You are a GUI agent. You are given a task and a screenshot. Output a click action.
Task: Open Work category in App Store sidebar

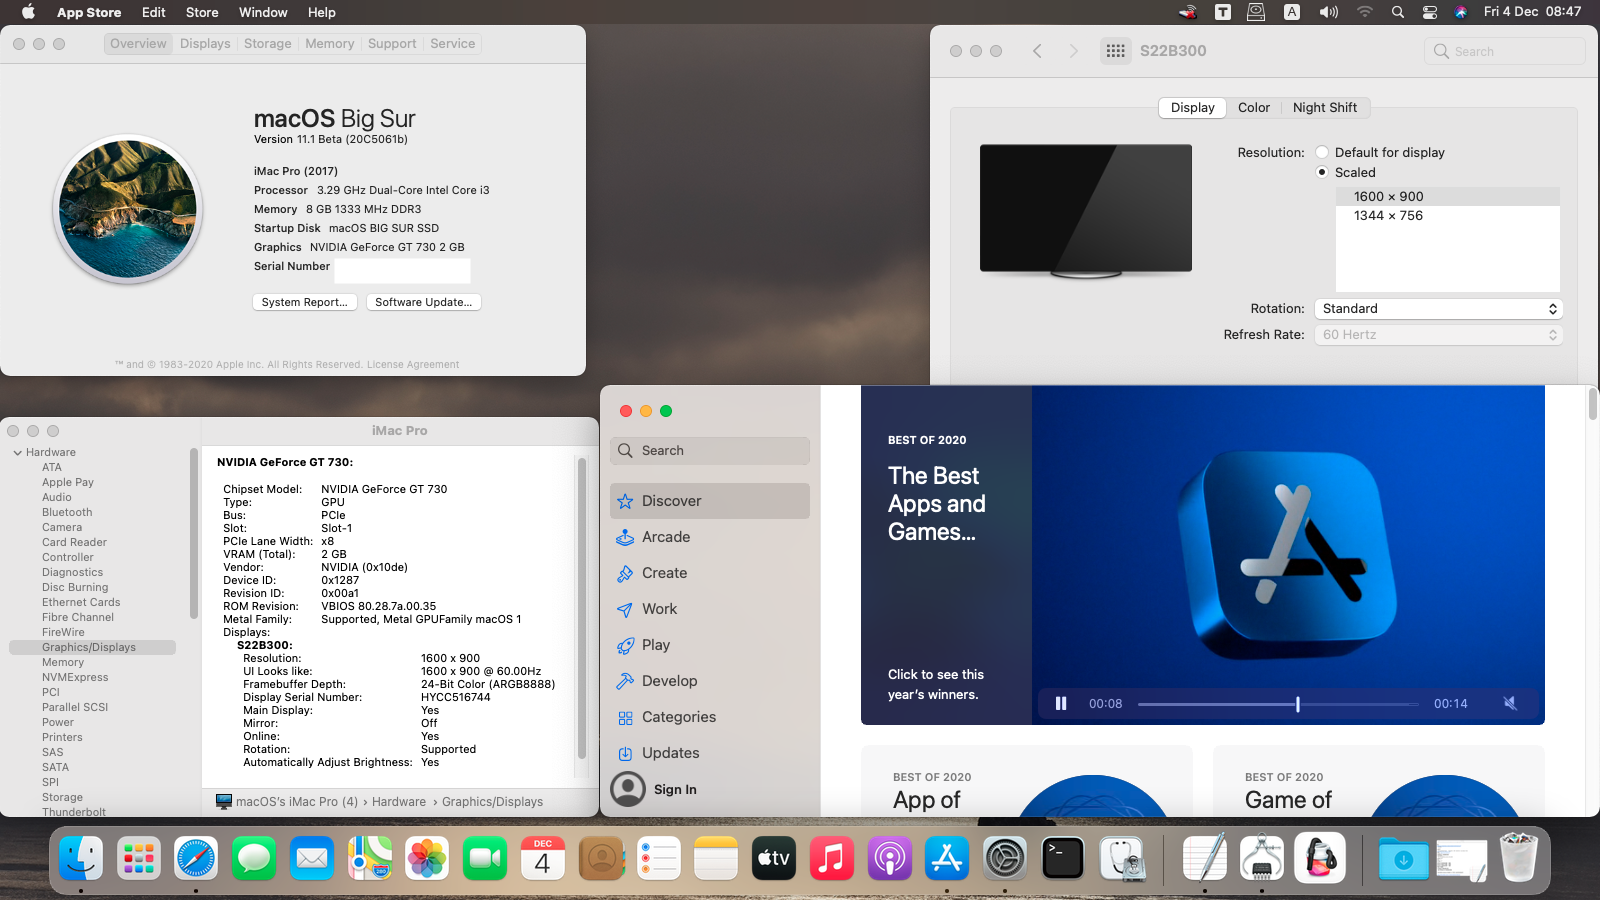(x=709, y=609)
